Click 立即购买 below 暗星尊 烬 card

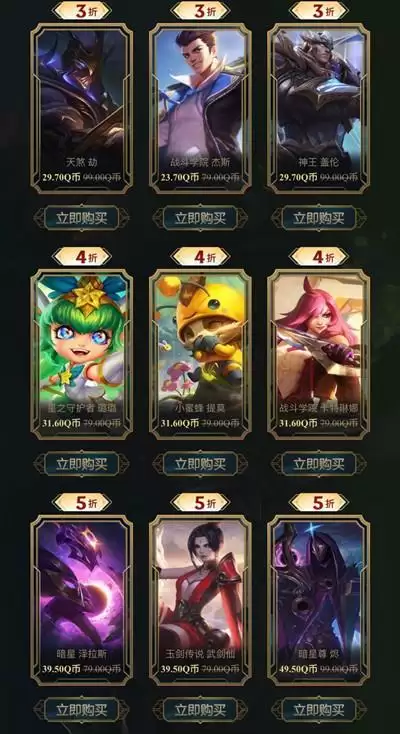click(x=319, y=710)
